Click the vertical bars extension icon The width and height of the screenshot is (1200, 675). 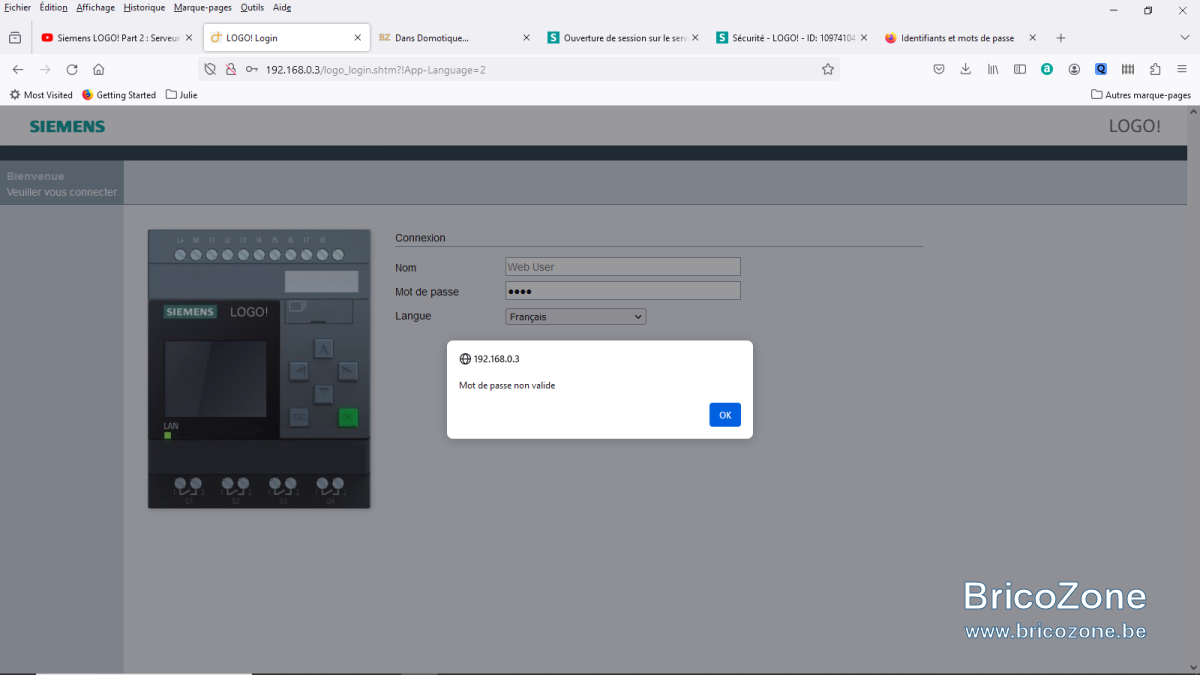click(x=1128, y=69)
